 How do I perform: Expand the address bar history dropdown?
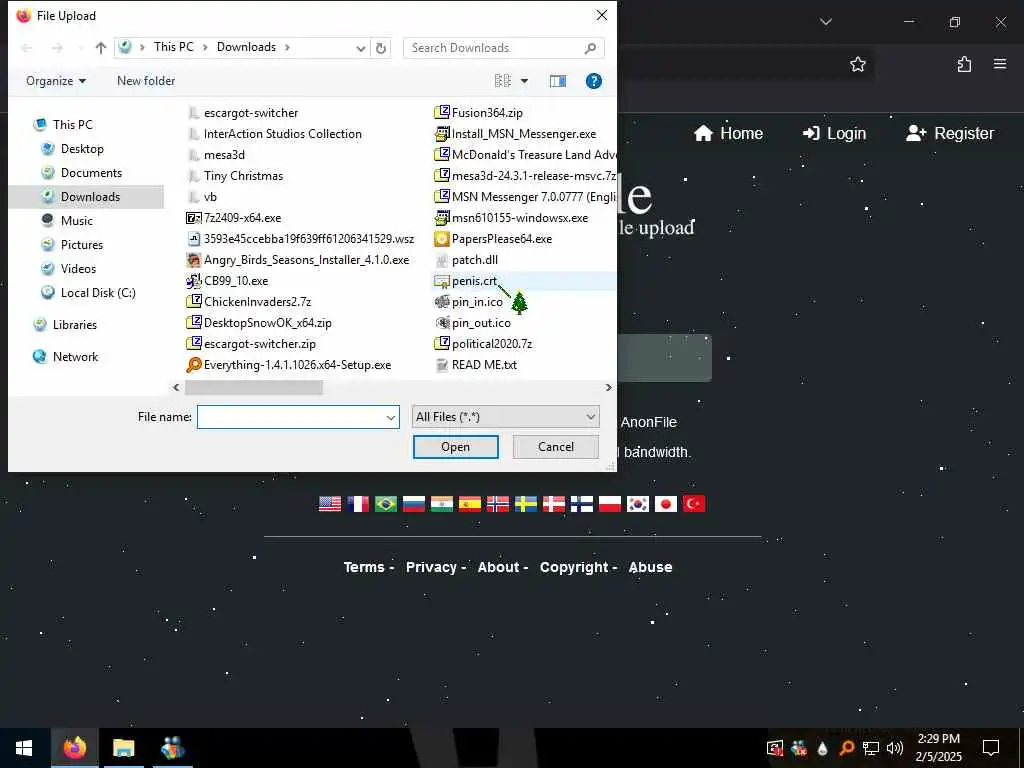pyautogui.click(x=360, y=48)
